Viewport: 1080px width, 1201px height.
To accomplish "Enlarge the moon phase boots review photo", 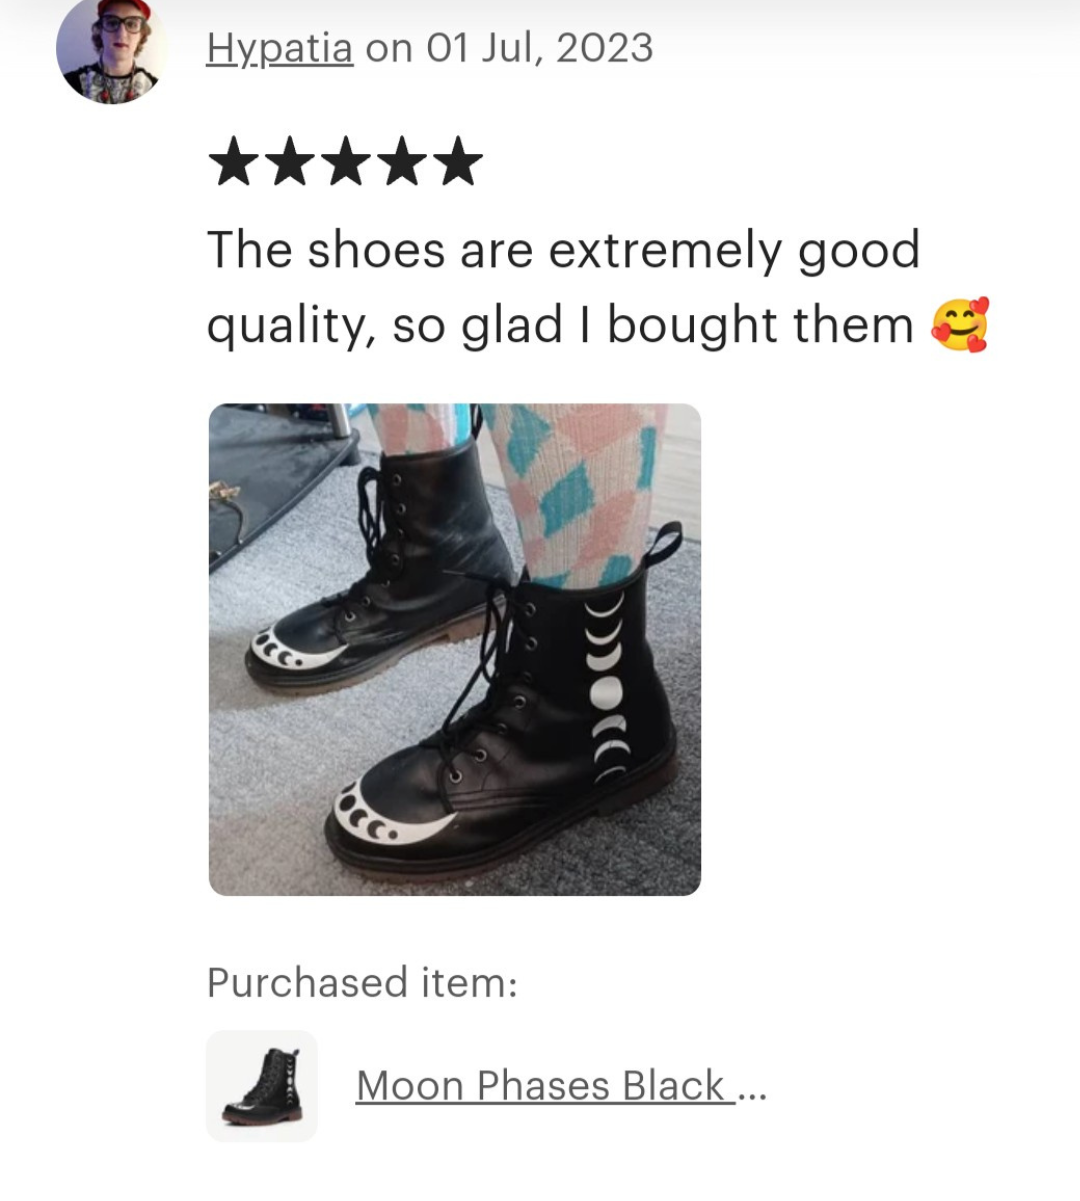I will (455, 650).
